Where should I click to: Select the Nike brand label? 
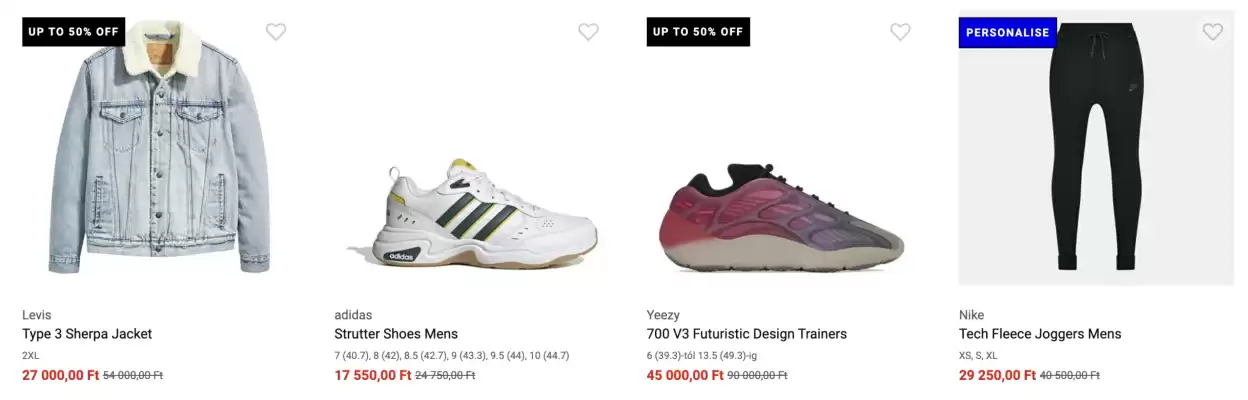972,315
